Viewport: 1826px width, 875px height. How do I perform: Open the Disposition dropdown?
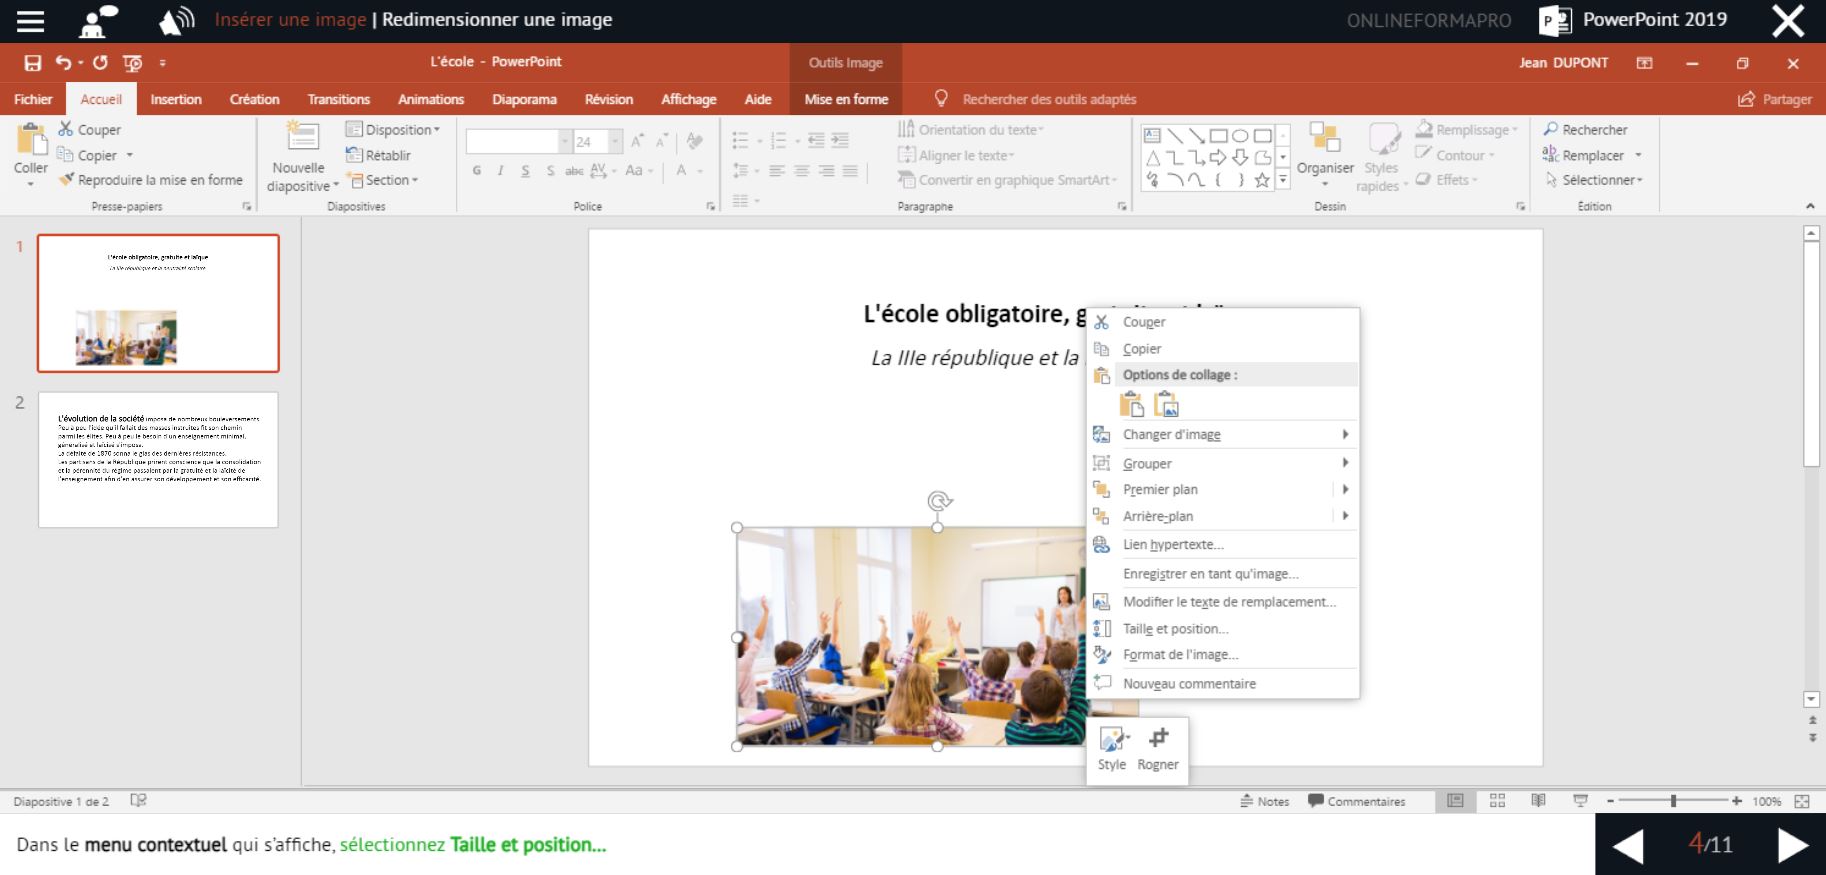(393, 129)
